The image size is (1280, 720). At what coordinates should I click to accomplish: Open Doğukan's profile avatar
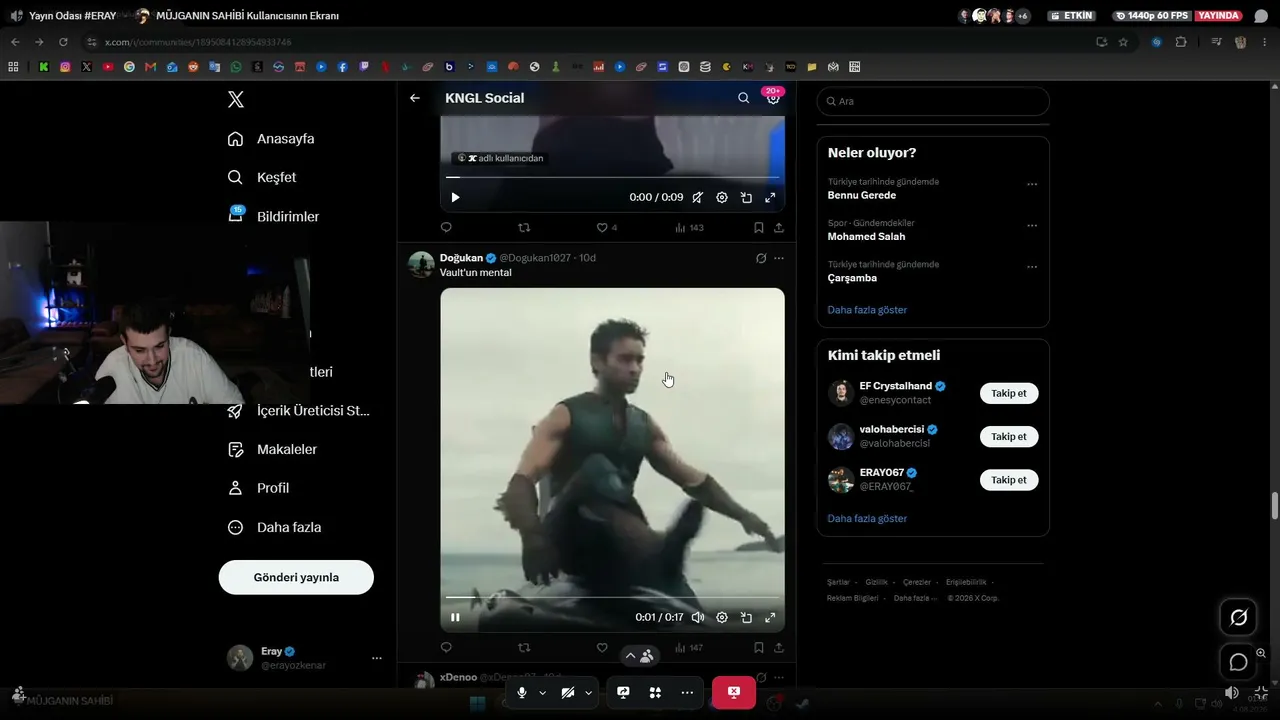421,264
